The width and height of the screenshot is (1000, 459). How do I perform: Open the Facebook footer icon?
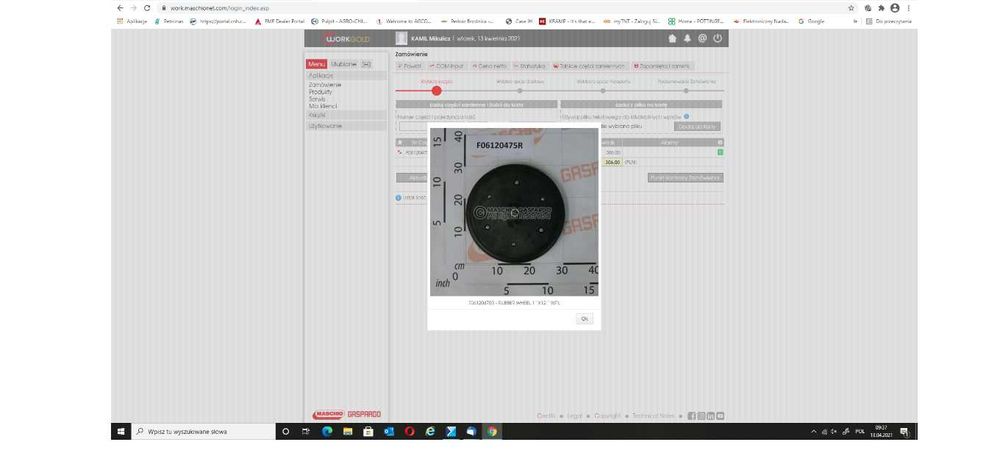click(x=691, y=416)
